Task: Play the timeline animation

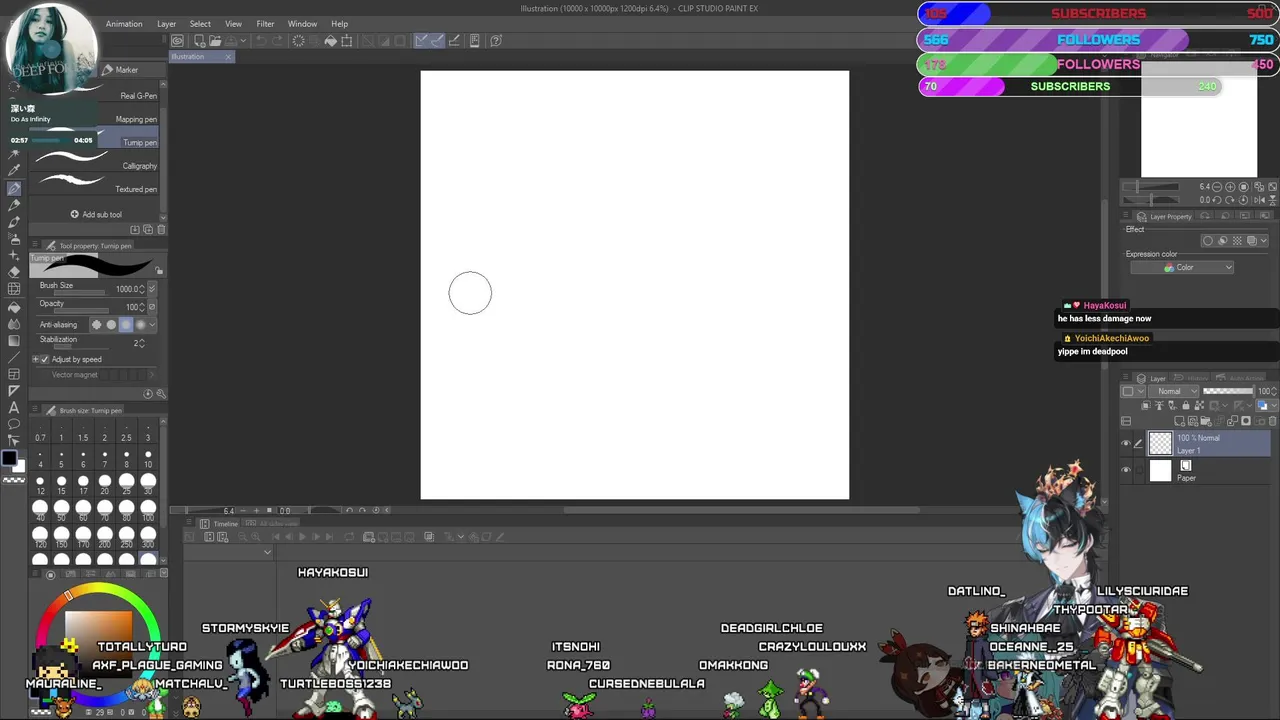Action: click(x=302, y=537)
